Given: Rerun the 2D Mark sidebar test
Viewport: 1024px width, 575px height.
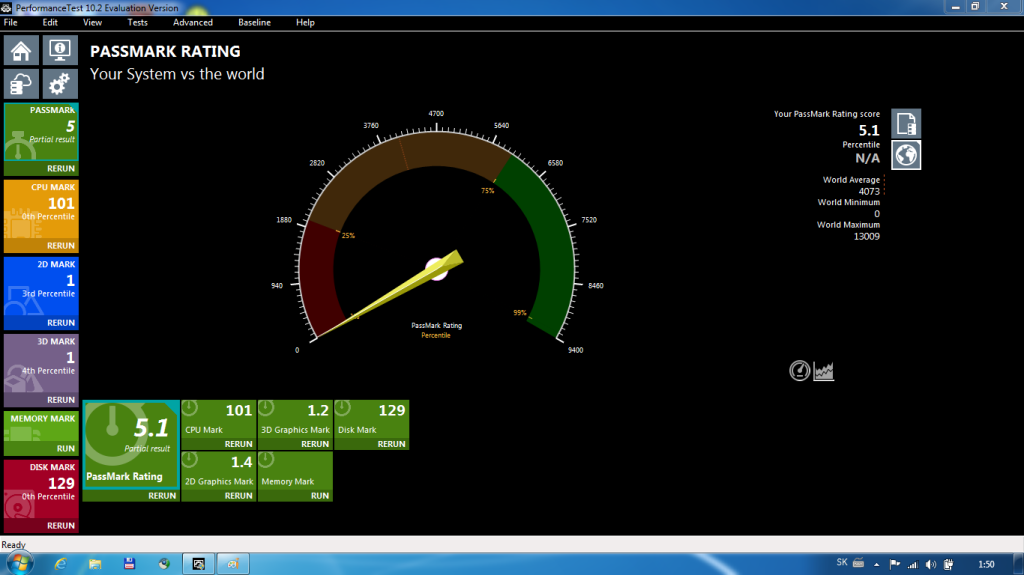Looking at the screenshot, I should pos(61,323).
